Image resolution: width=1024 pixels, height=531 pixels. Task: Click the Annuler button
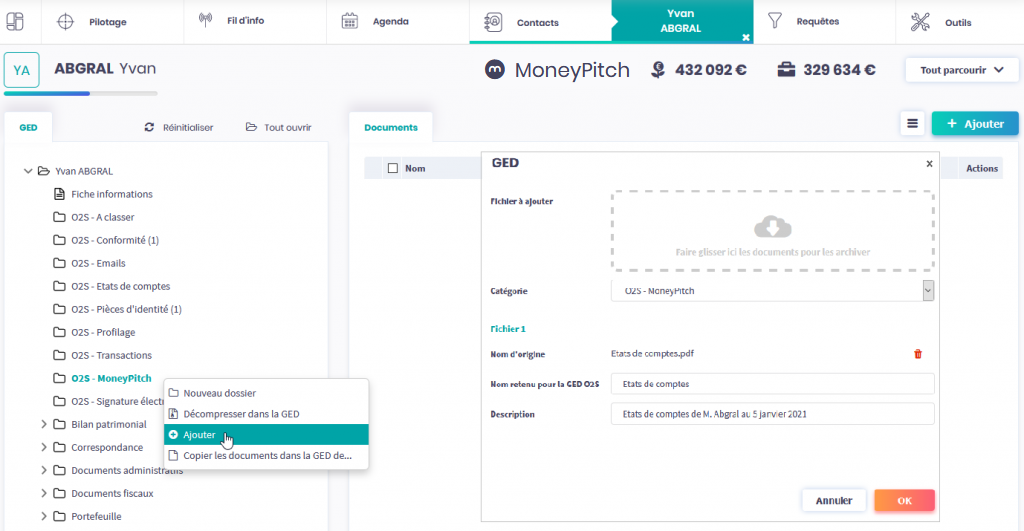[x=833, y=500]
